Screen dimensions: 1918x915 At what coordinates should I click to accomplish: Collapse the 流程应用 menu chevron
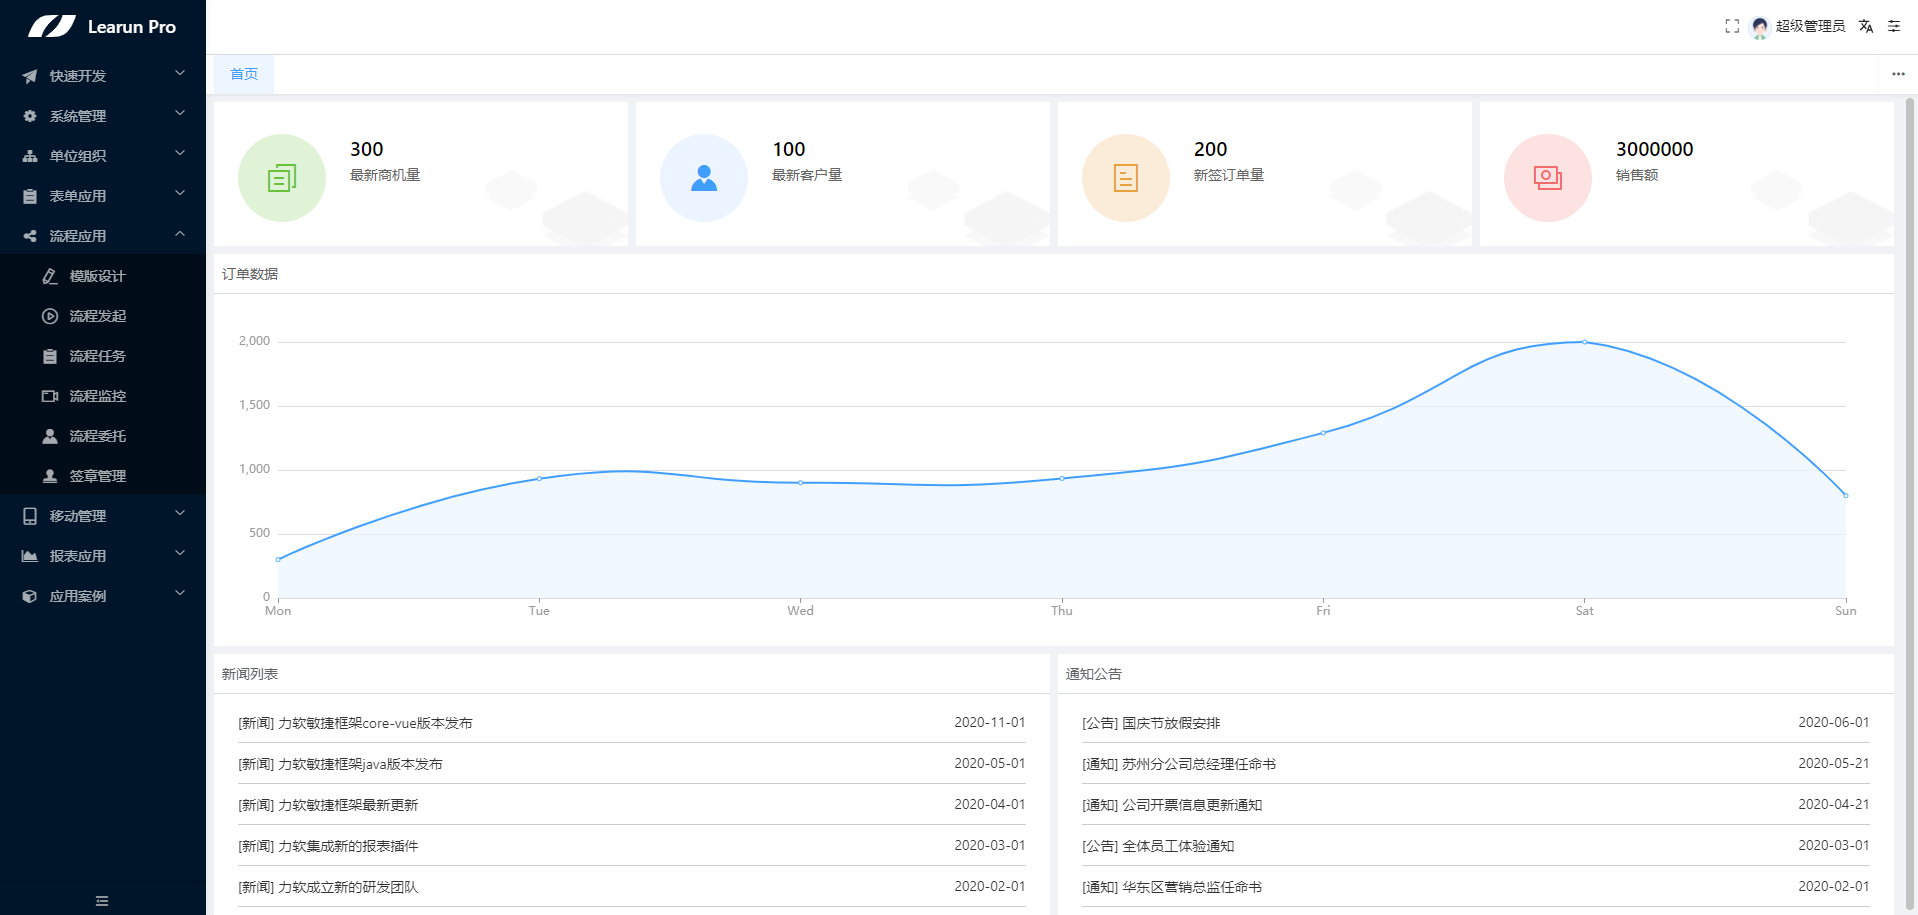click(x=180, y=234)
